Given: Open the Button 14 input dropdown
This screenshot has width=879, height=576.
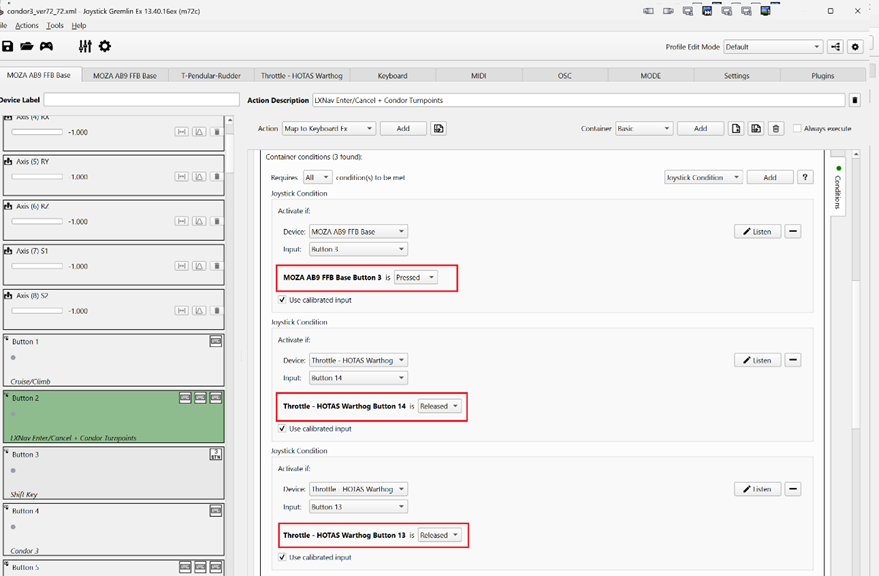Looking at the screenshot, I should 358,378.
